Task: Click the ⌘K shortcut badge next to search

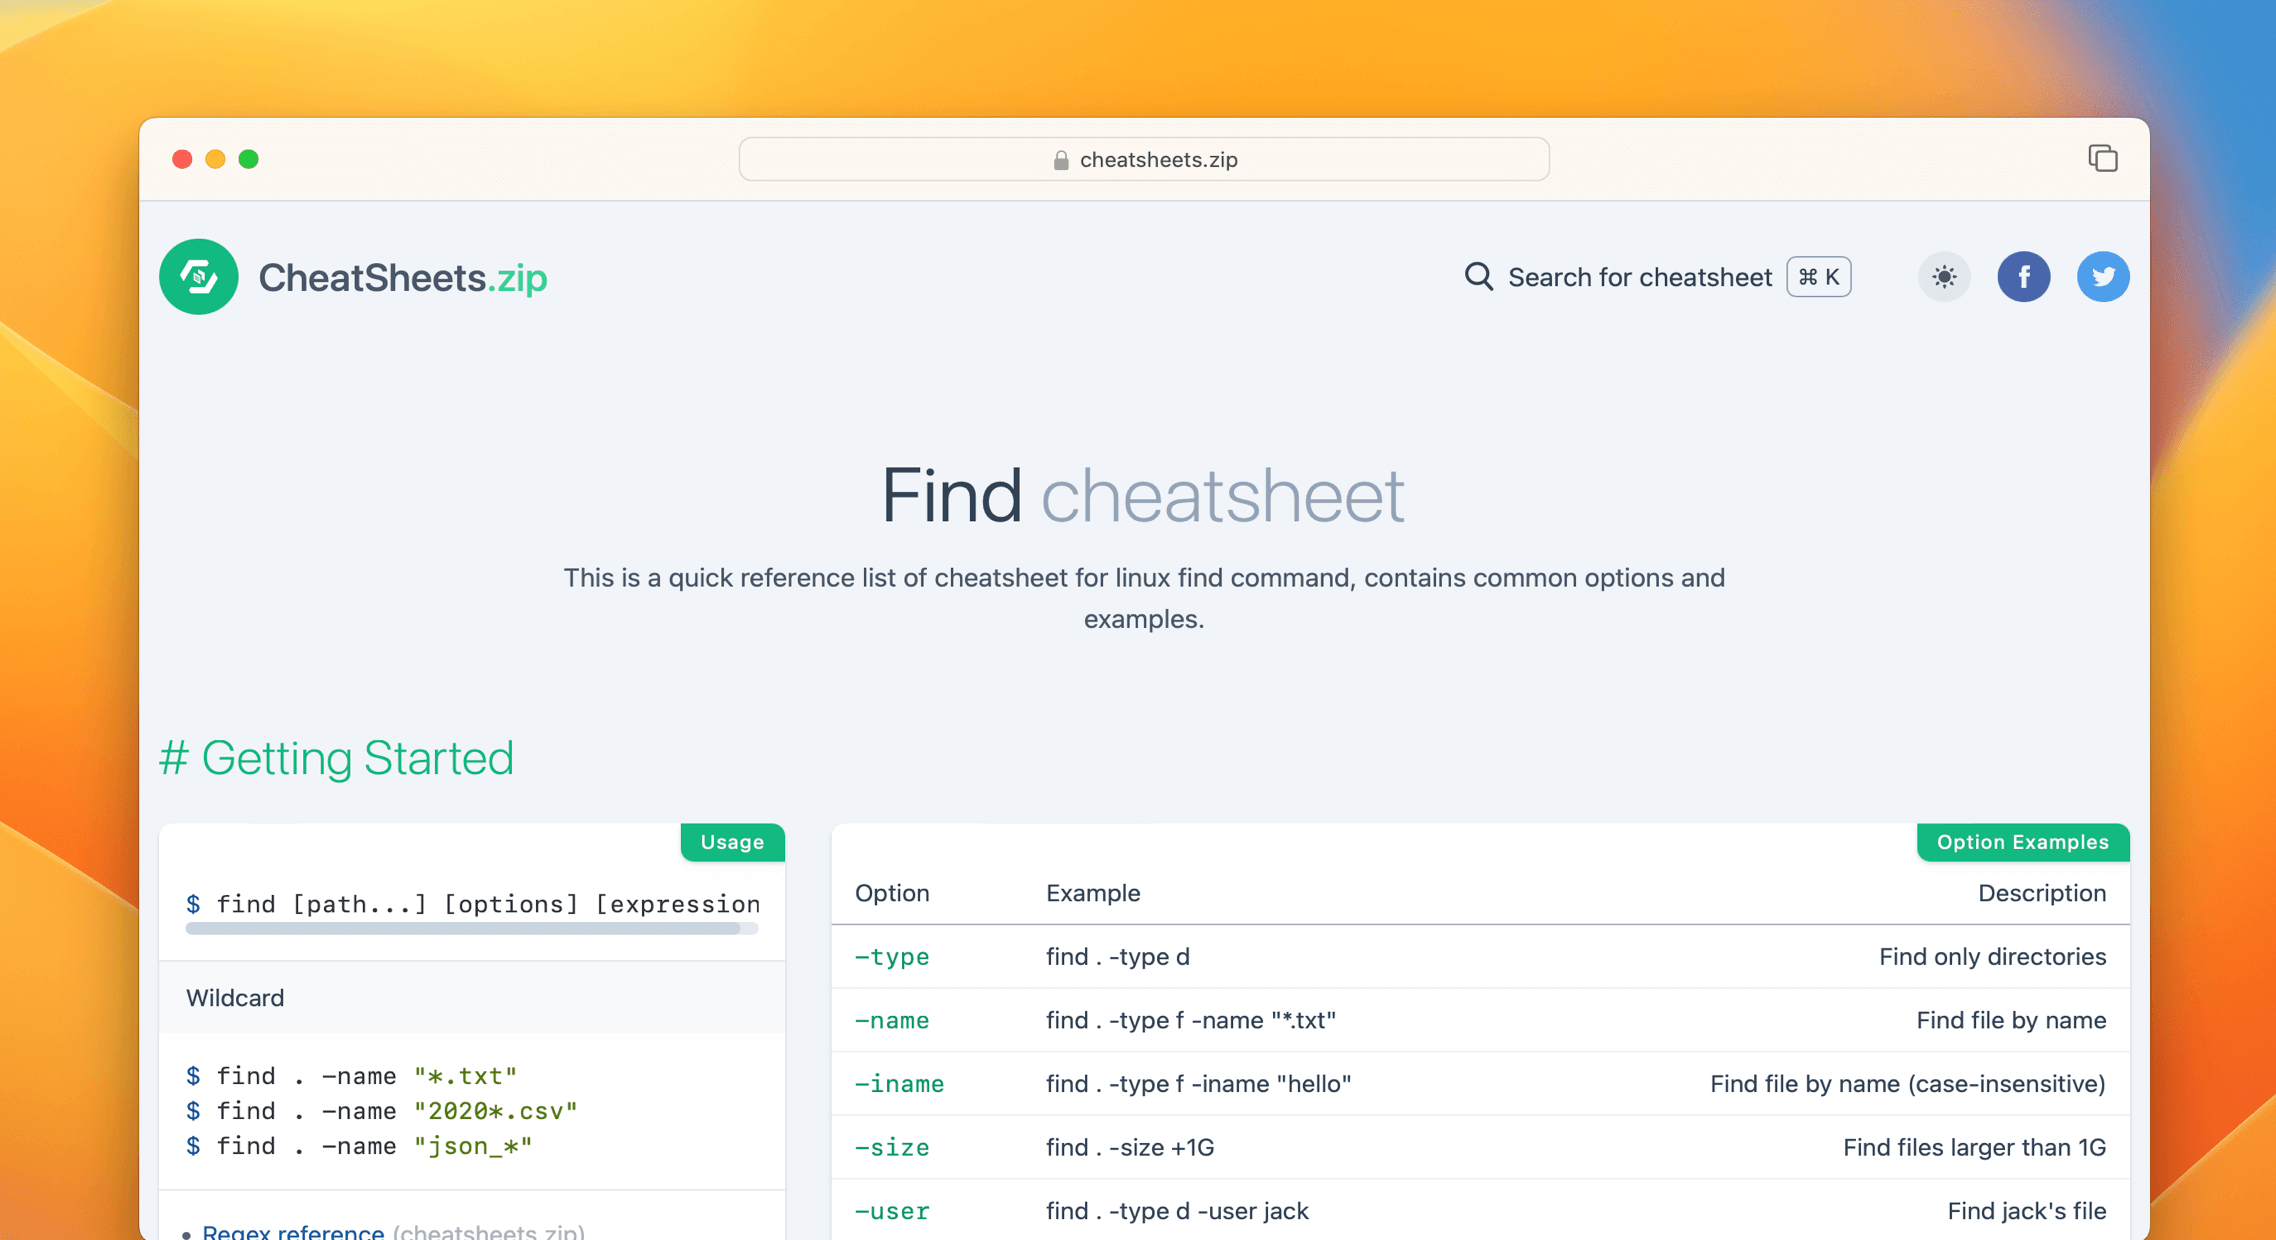Action: point(1818,277)
